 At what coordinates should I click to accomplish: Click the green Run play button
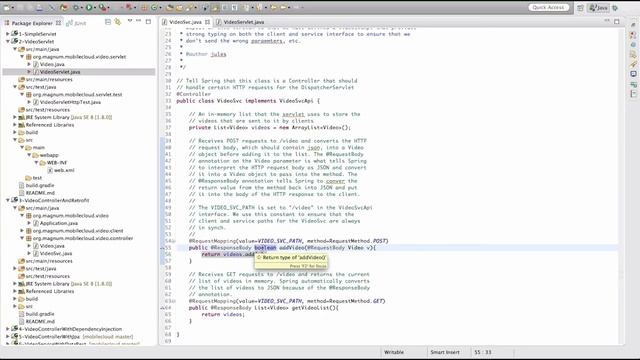point(89,7)
